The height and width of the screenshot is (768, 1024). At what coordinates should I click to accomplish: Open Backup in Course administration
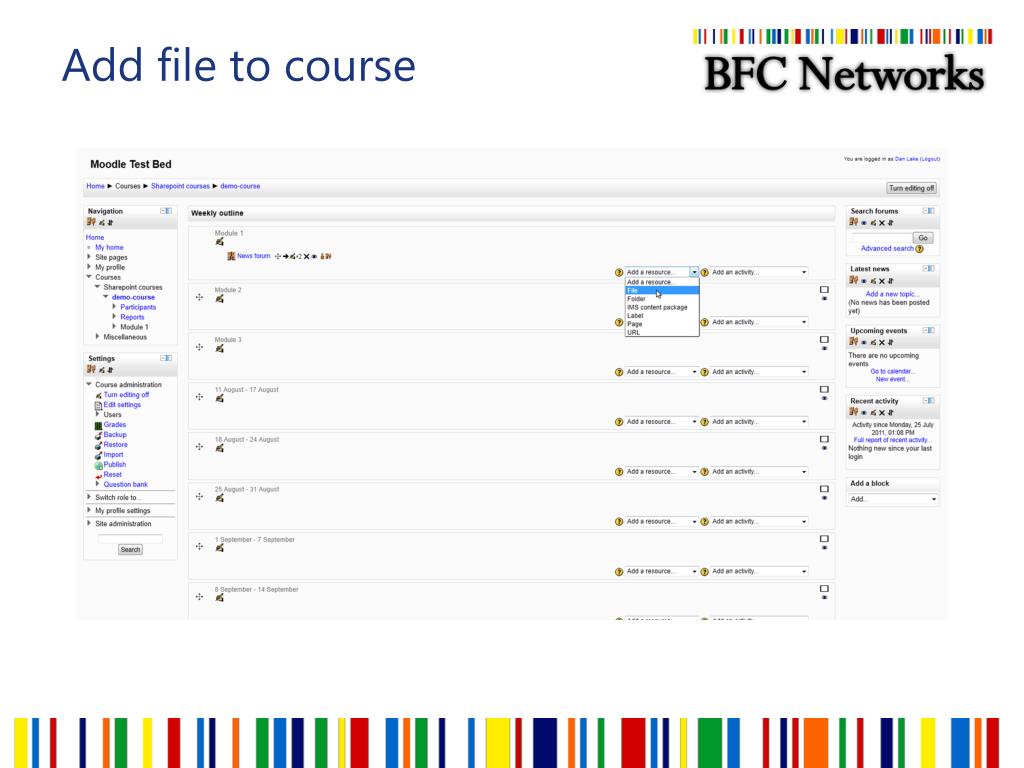click(x=115, y=435)
